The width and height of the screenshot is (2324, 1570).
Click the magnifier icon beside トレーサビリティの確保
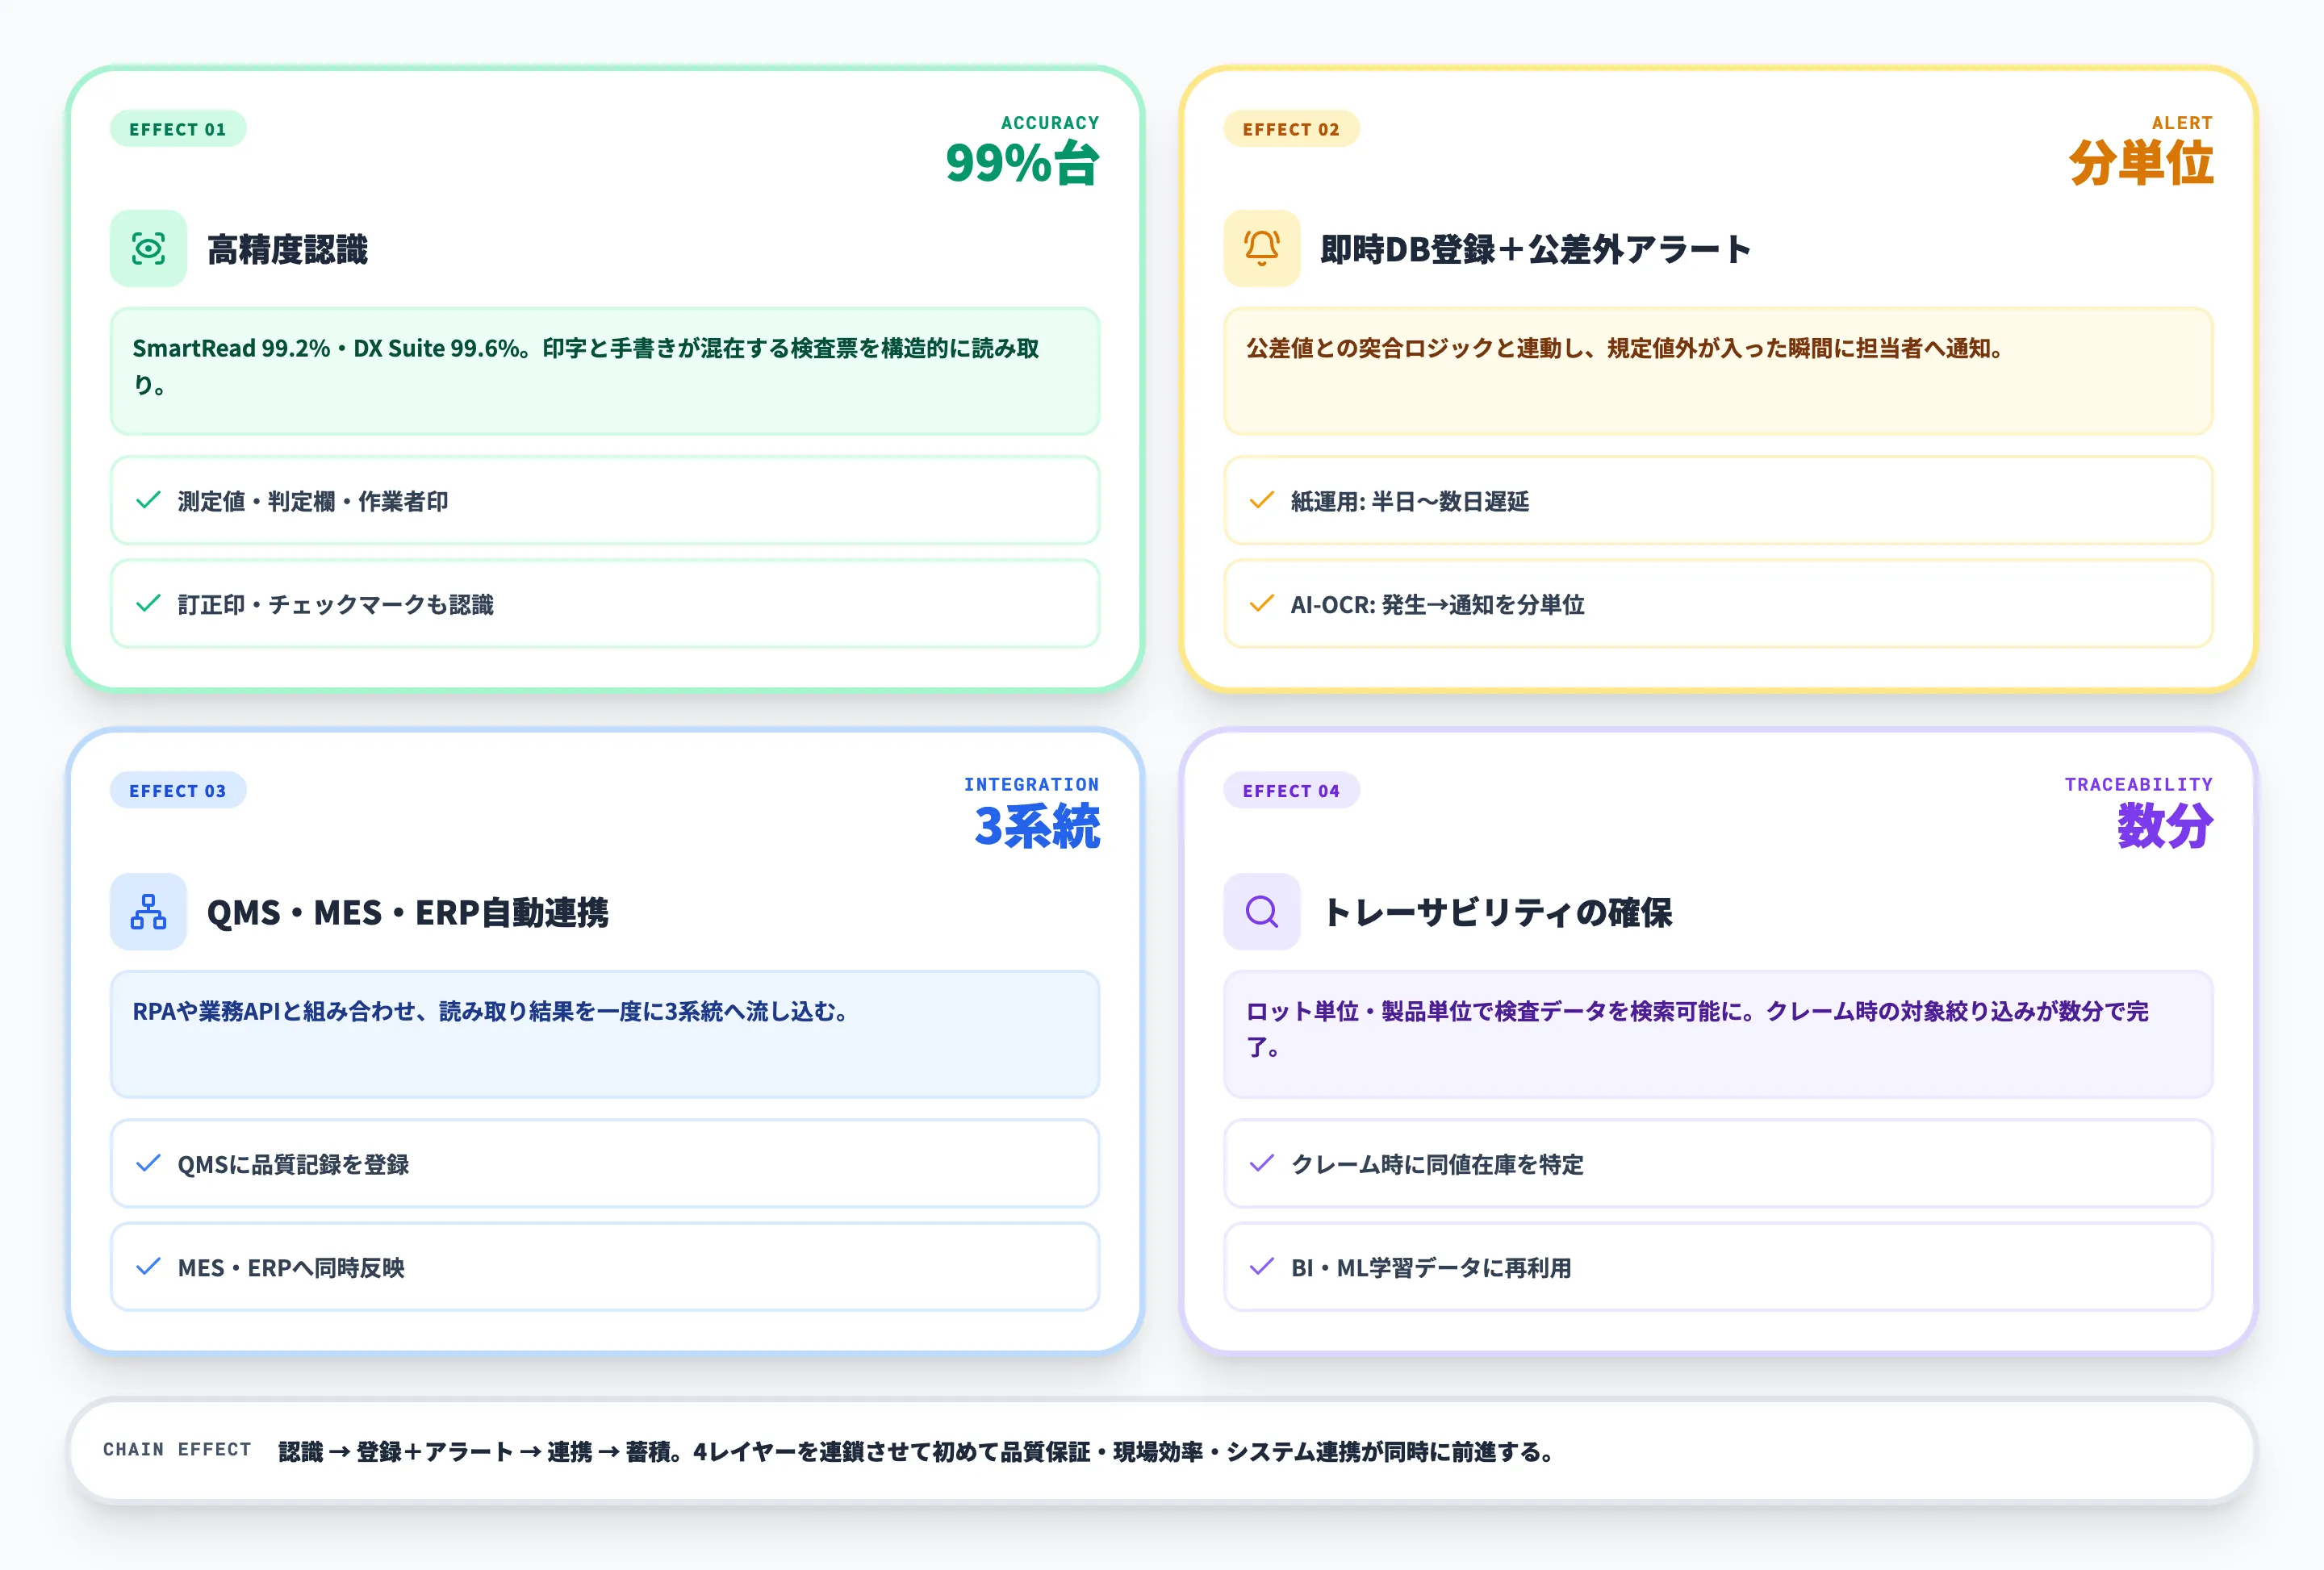[1262, 911]
